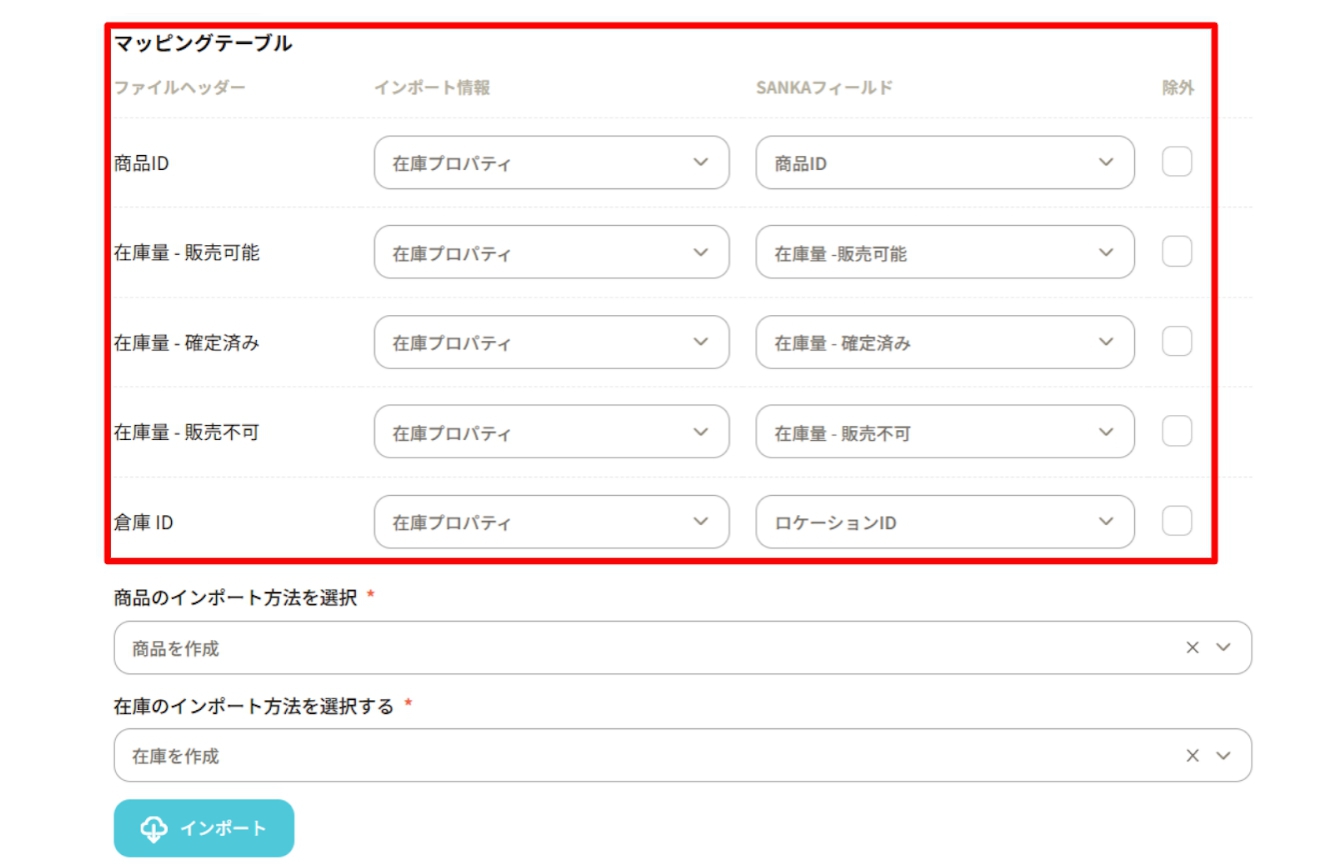Click the 商品を作成 import method field
The width and height of the screenshot is (1338, 867).
coord(640,648)
